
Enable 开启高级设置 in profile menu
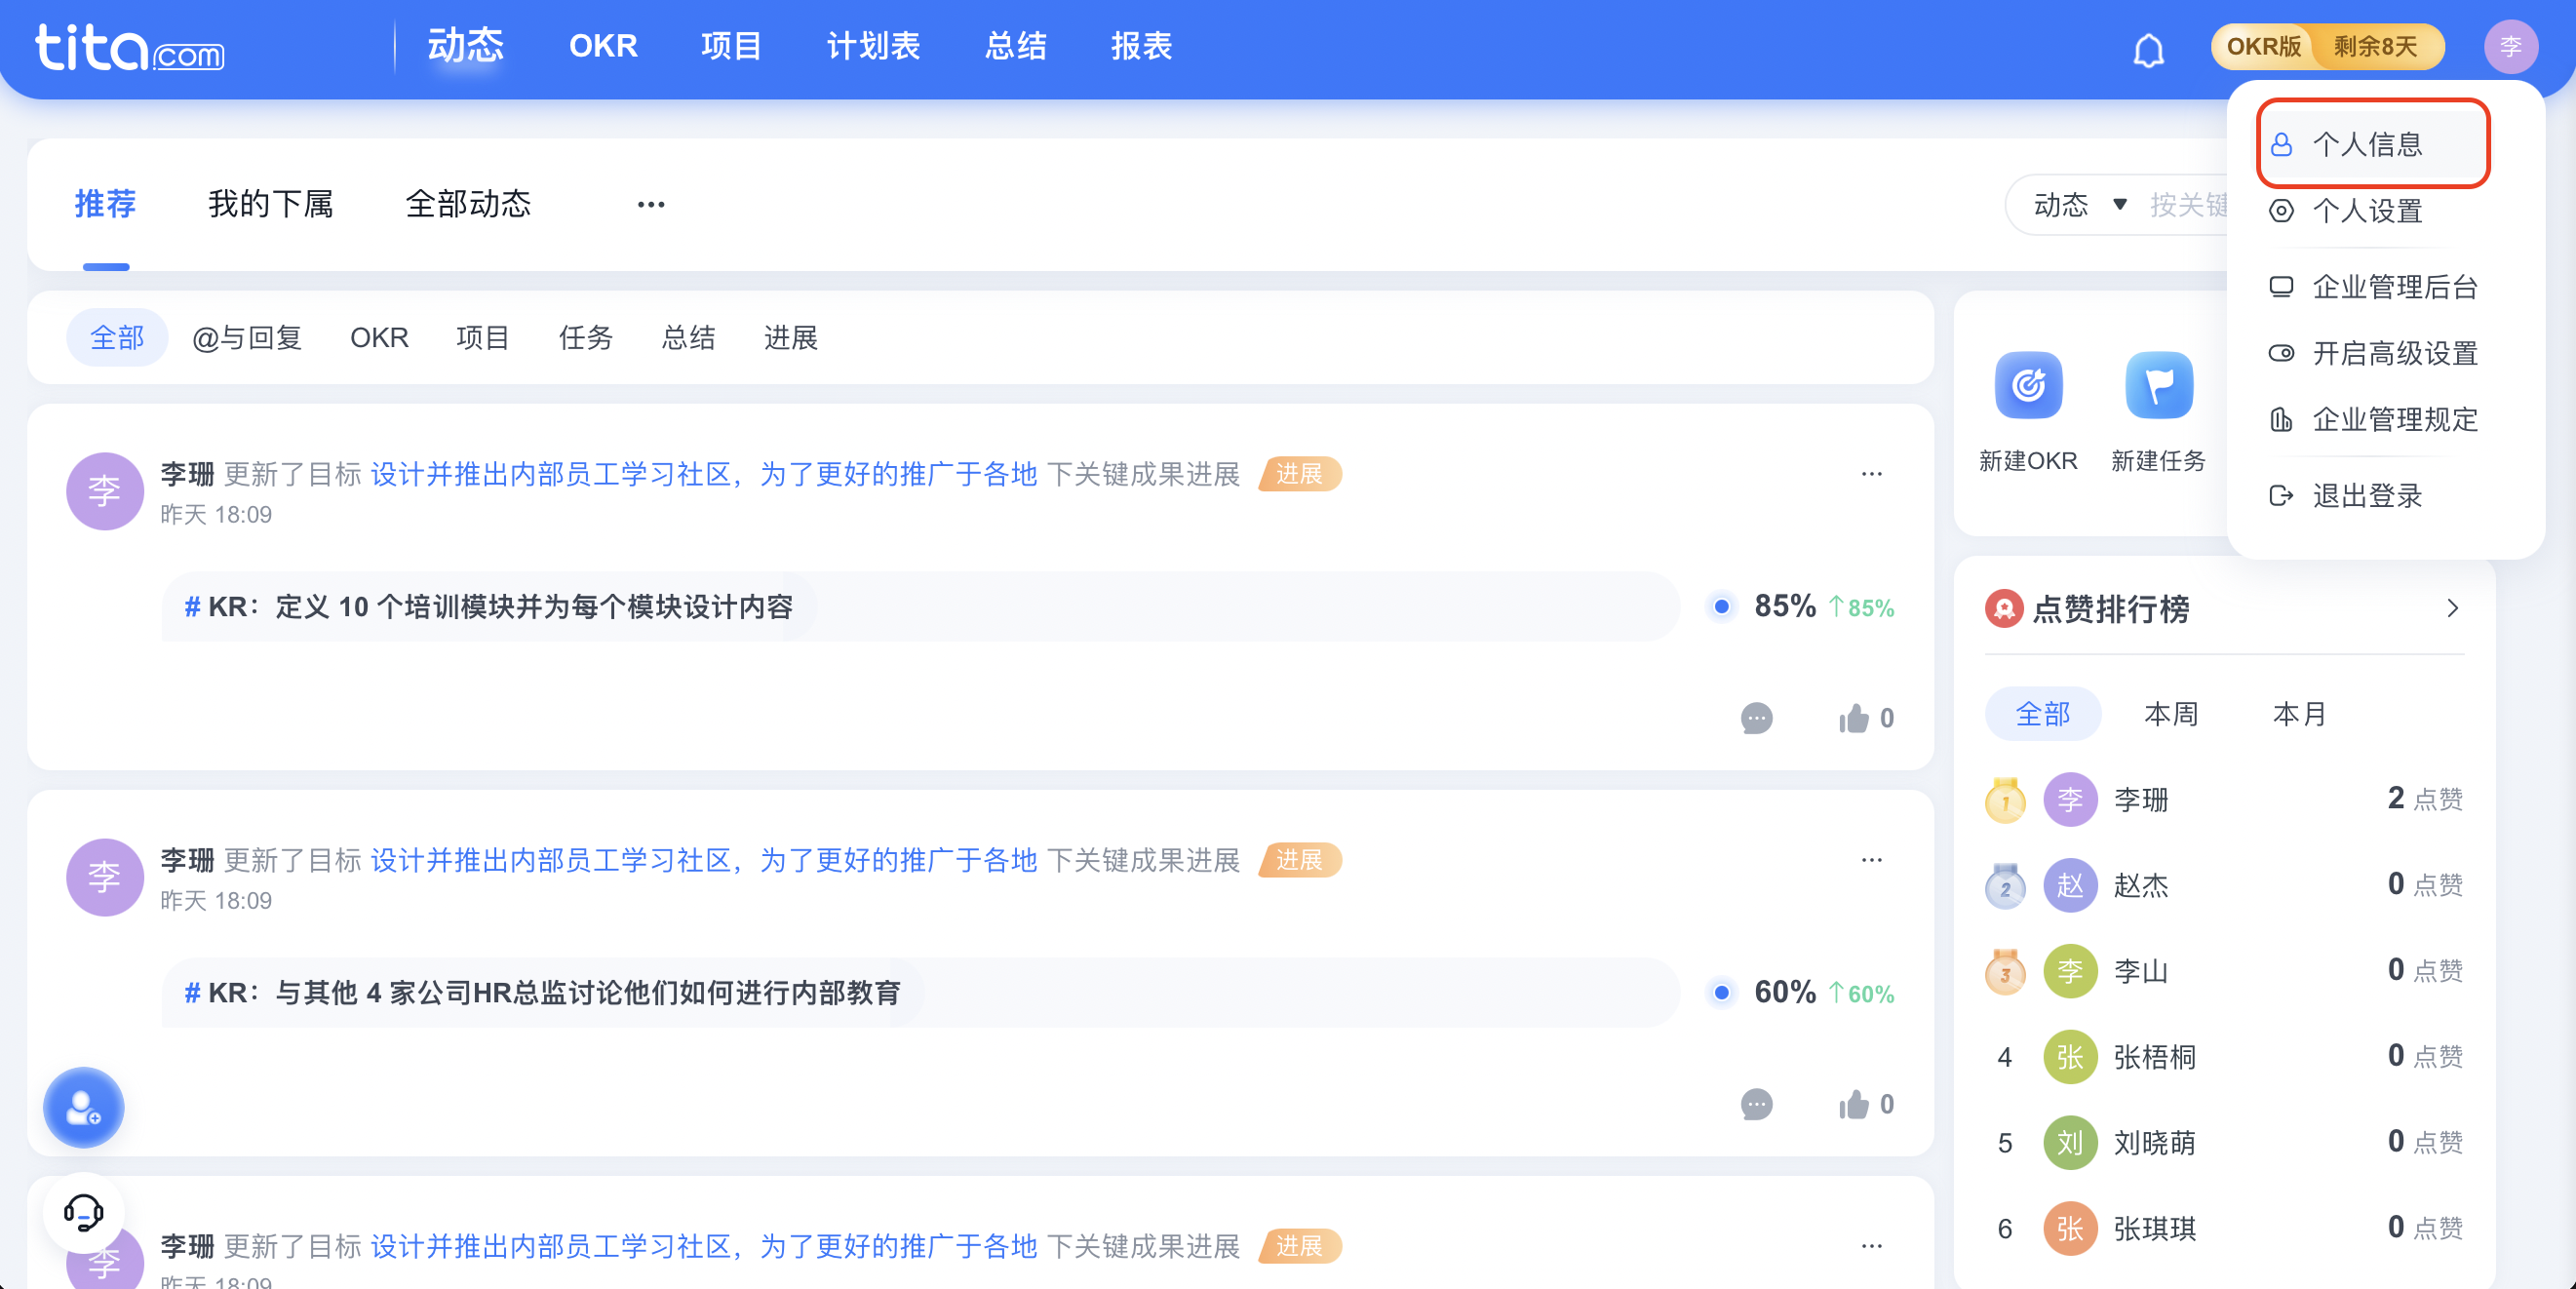2394,353
